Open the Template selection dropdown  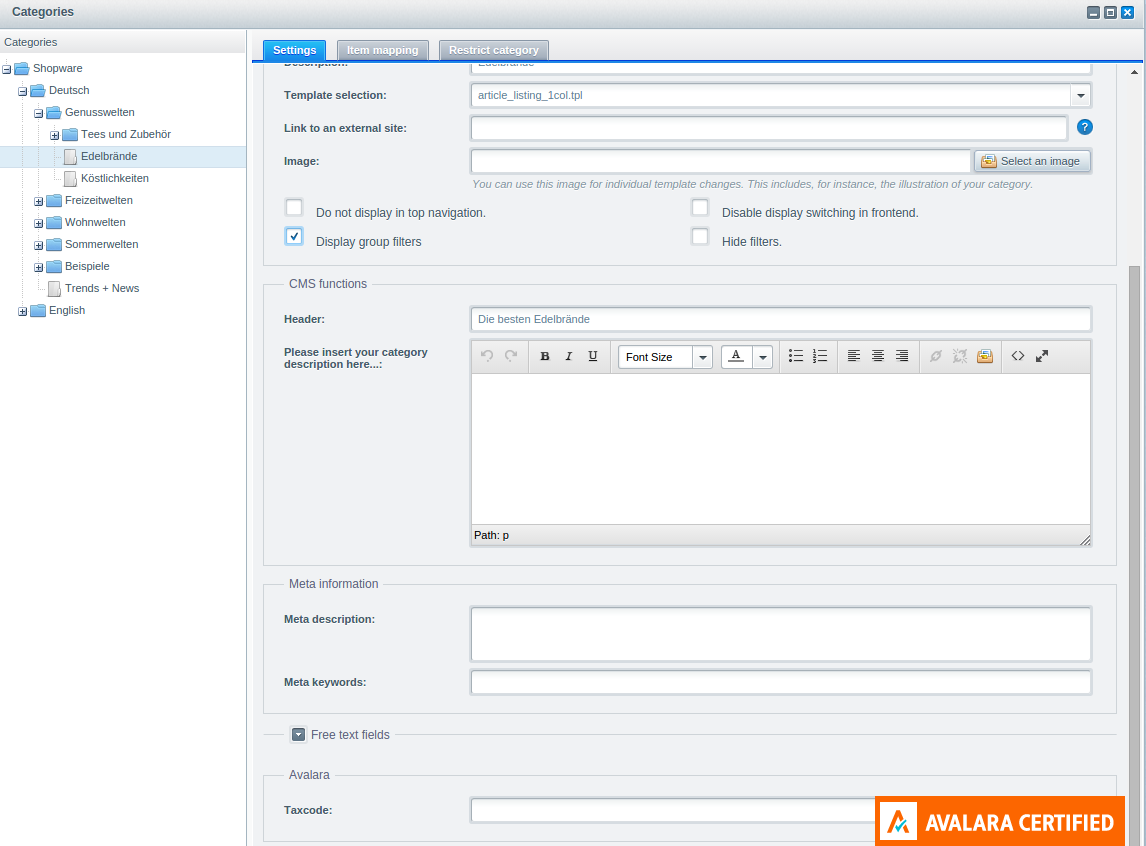pos(1080,95)
